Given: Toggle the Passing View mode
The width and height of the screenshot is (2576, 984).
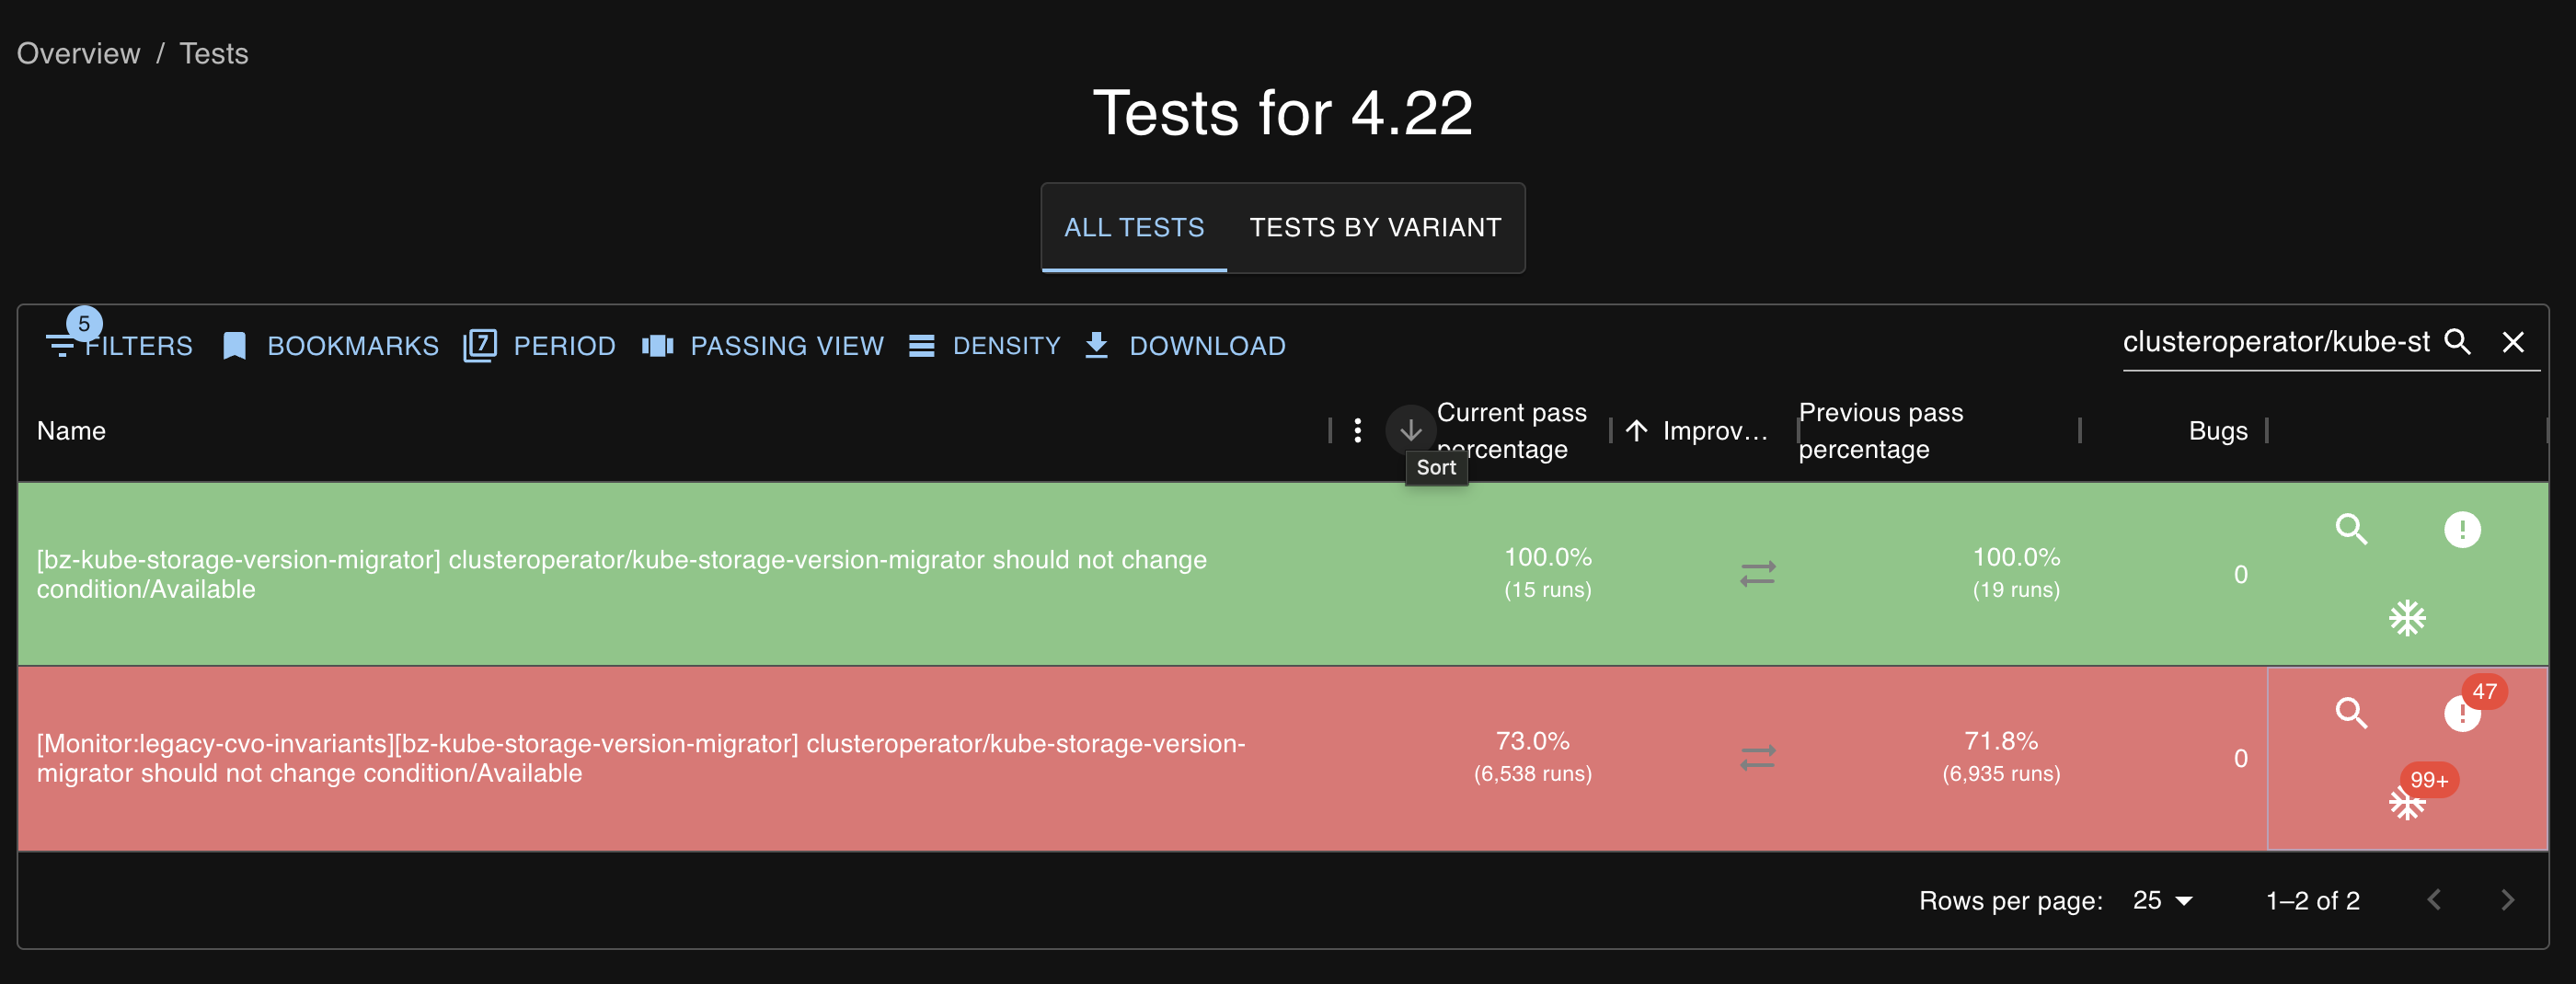Looking at the screenshot, I should click(x=763, y=346).
